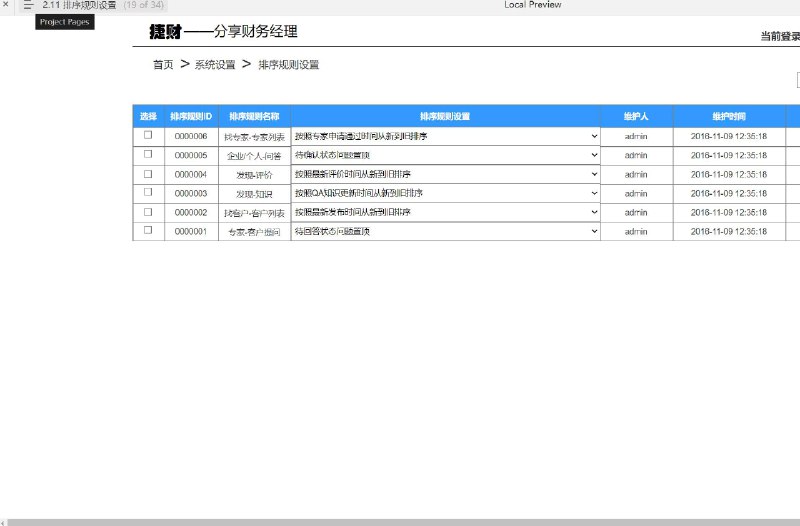Tick checkbox for rule 0000005

coord(148,154)
